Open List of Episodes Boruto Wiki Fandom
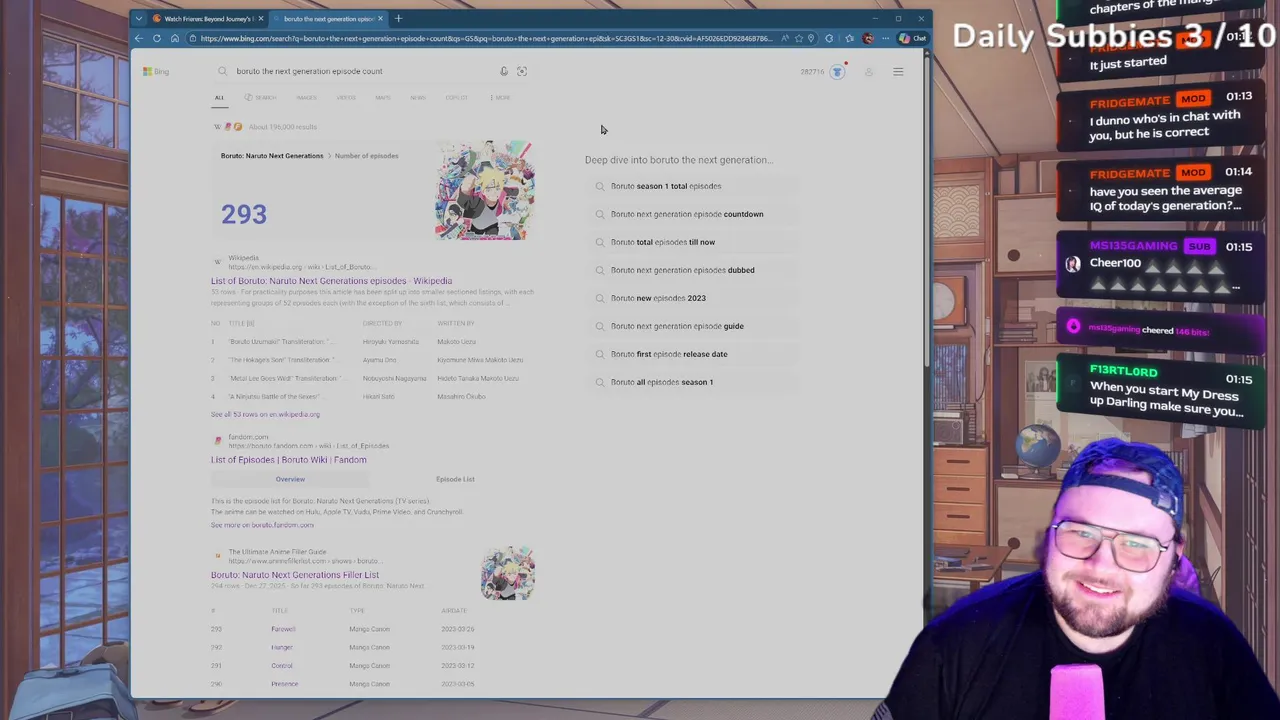The image size is (1280, 720). (289, 460)
